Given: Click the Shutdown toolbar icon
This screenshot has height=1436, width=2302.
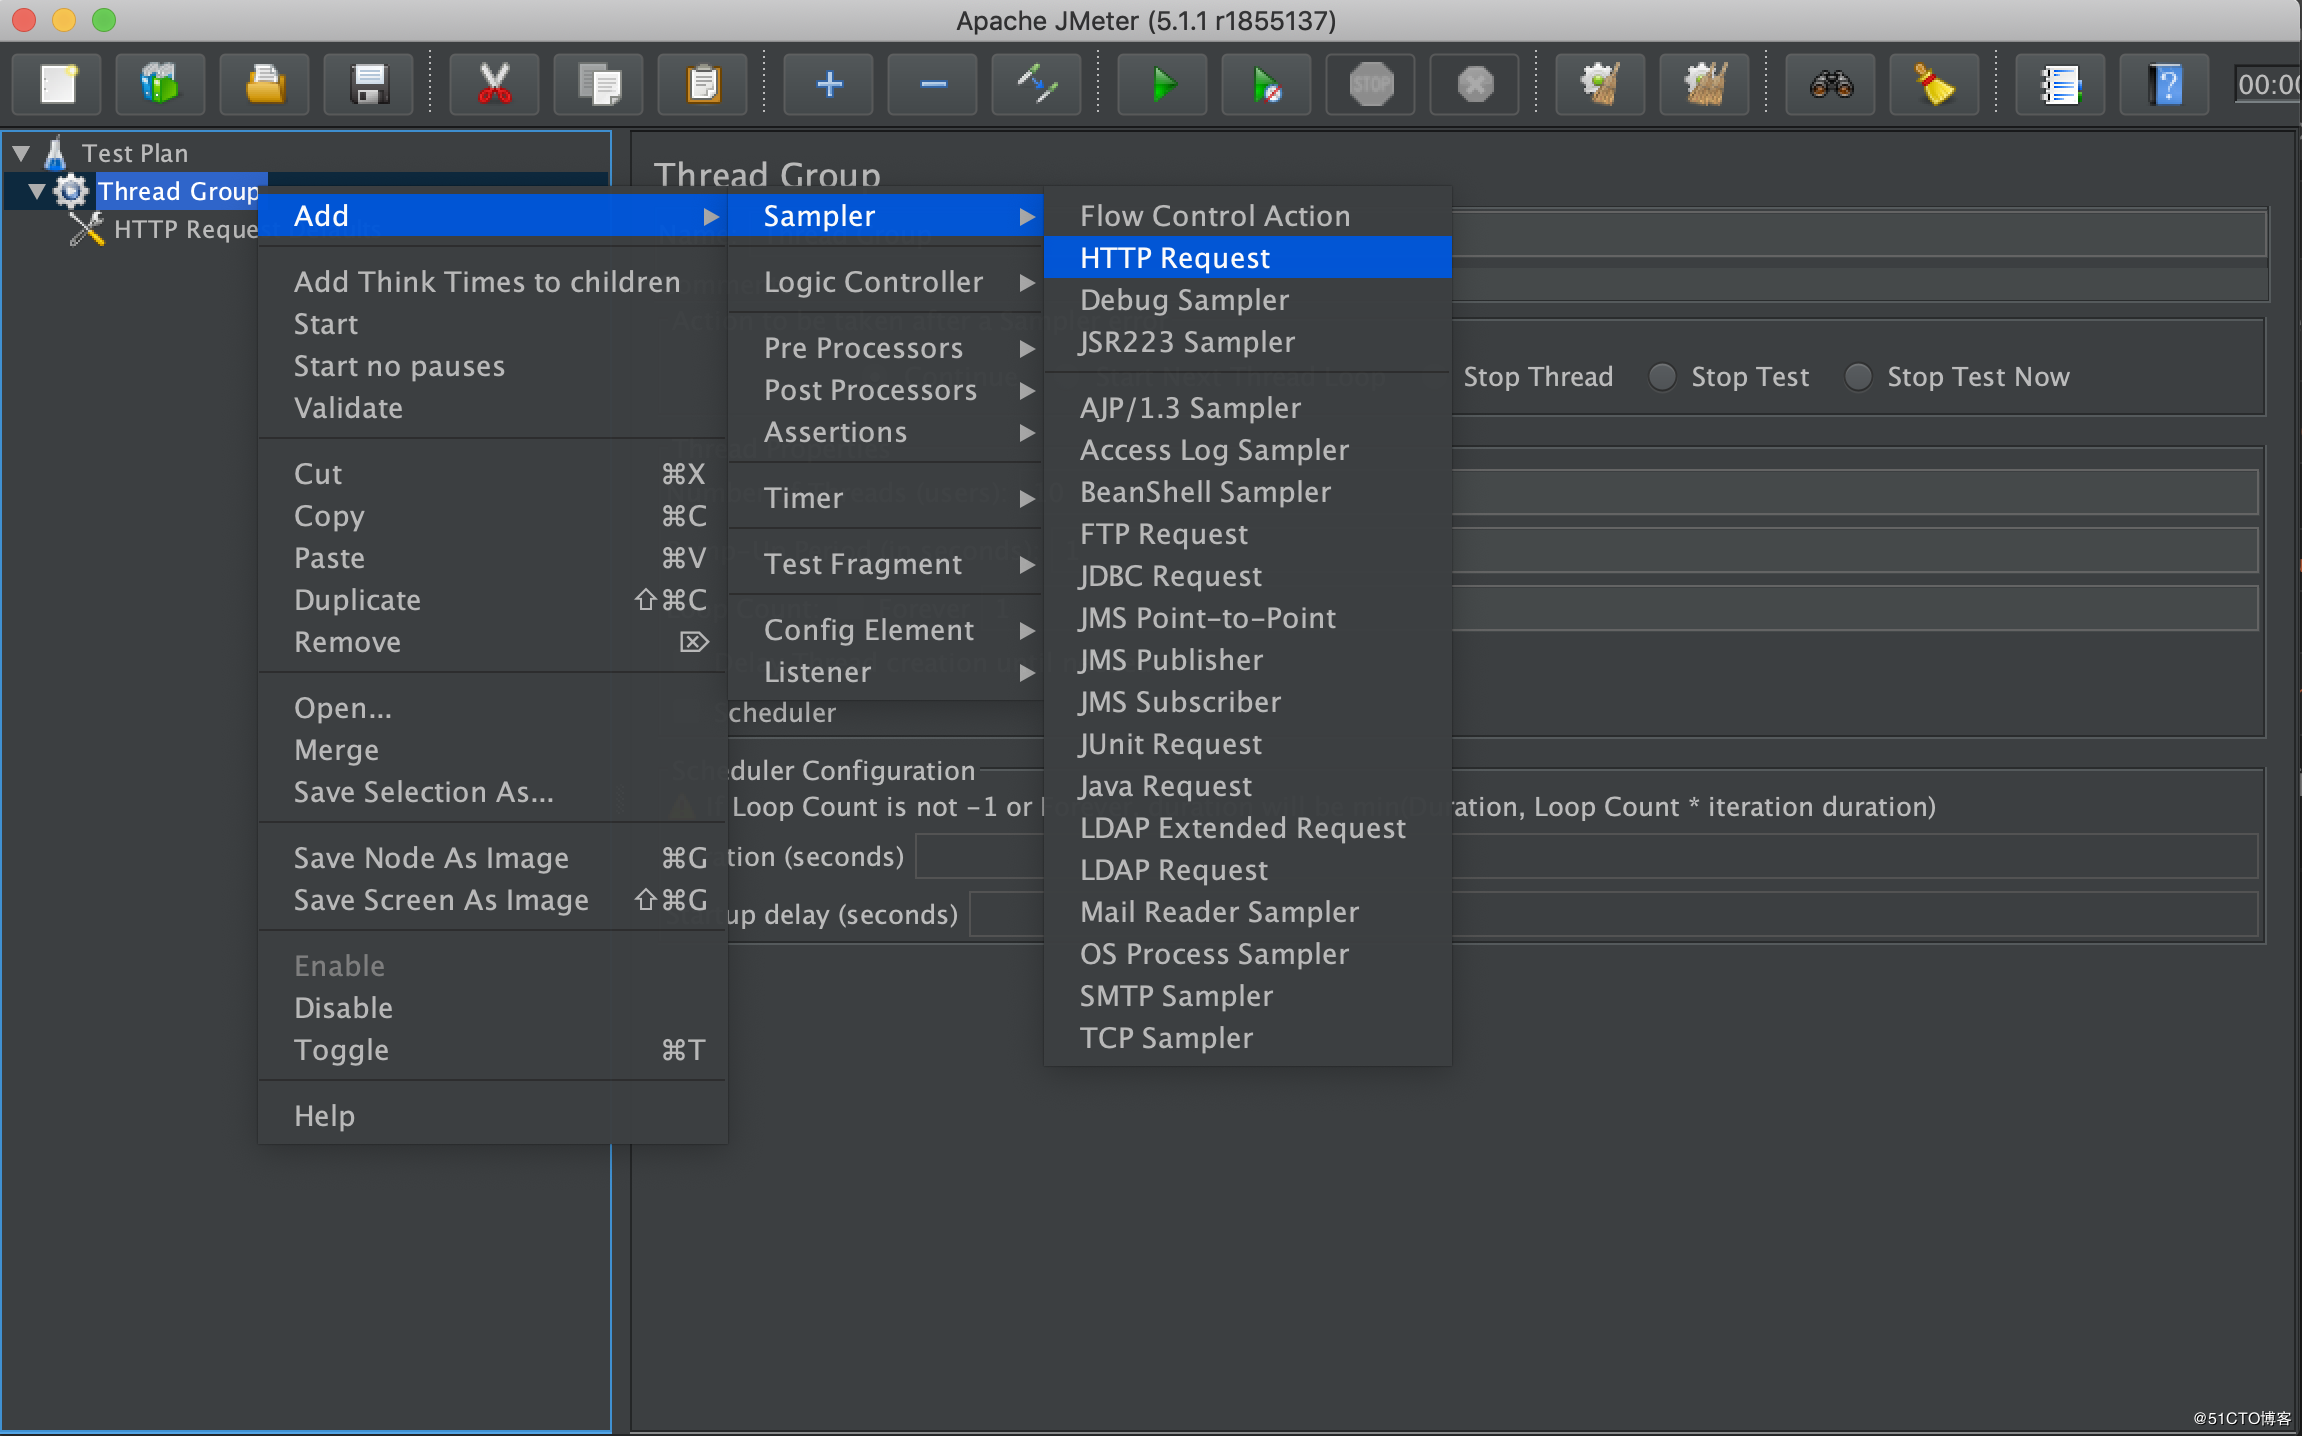Looking at the screenshot, I should 1475,84.
